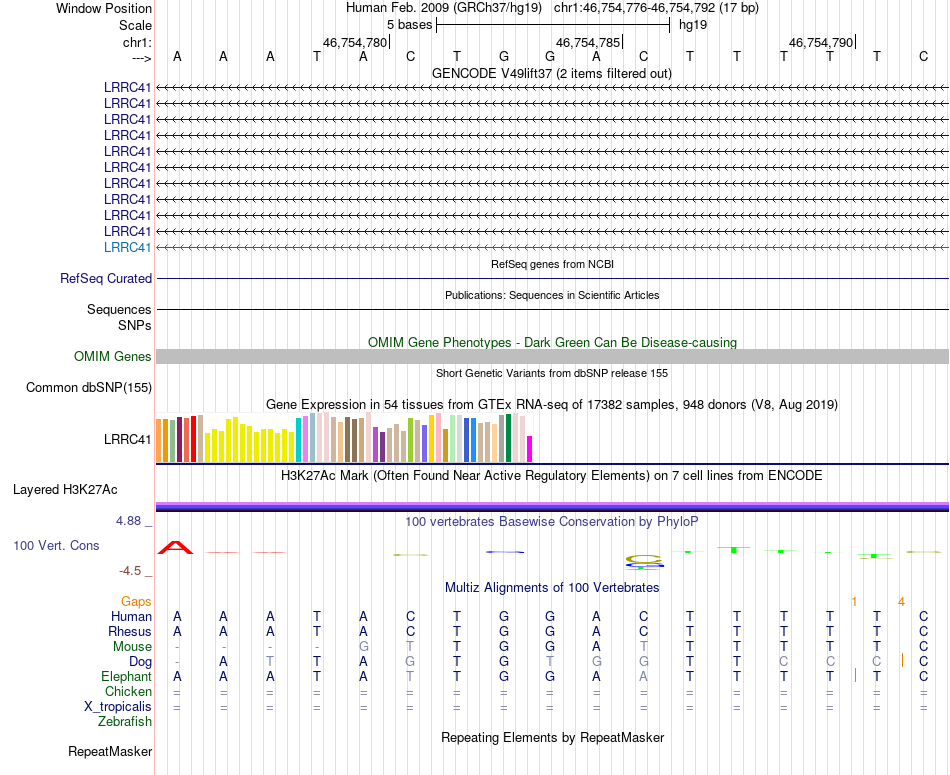
Task: Click the large red 'A' conservation logo
Action: pyautogui.click(x=176, y=548)
